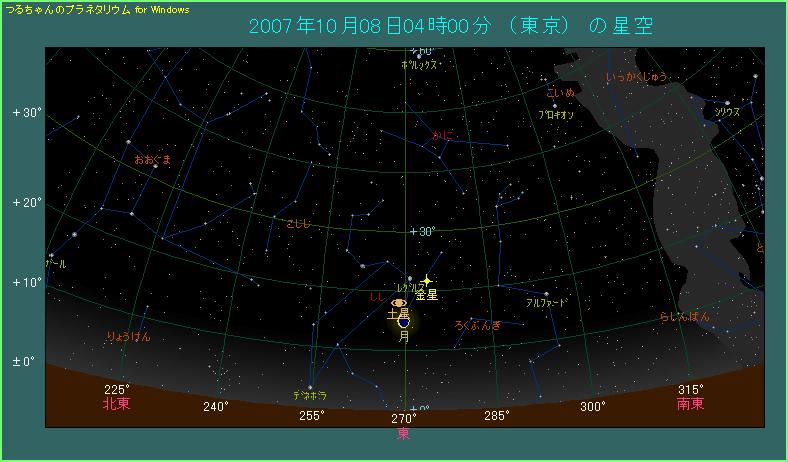
Task: Click the Saturn planet icon
Action: coord(400,303)
